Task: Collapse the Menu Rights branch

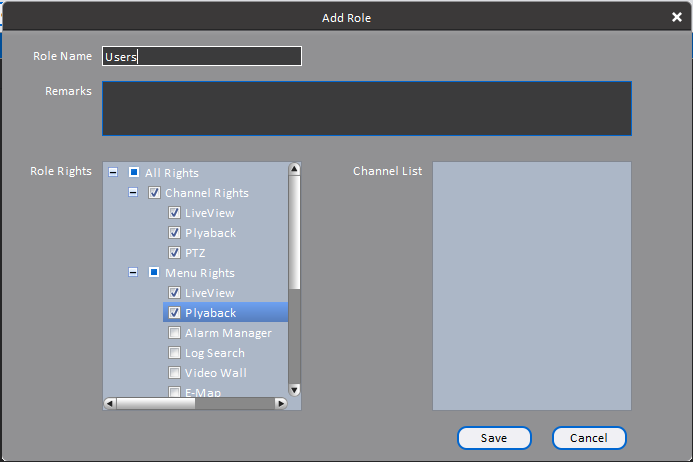Action: point(133,272)
